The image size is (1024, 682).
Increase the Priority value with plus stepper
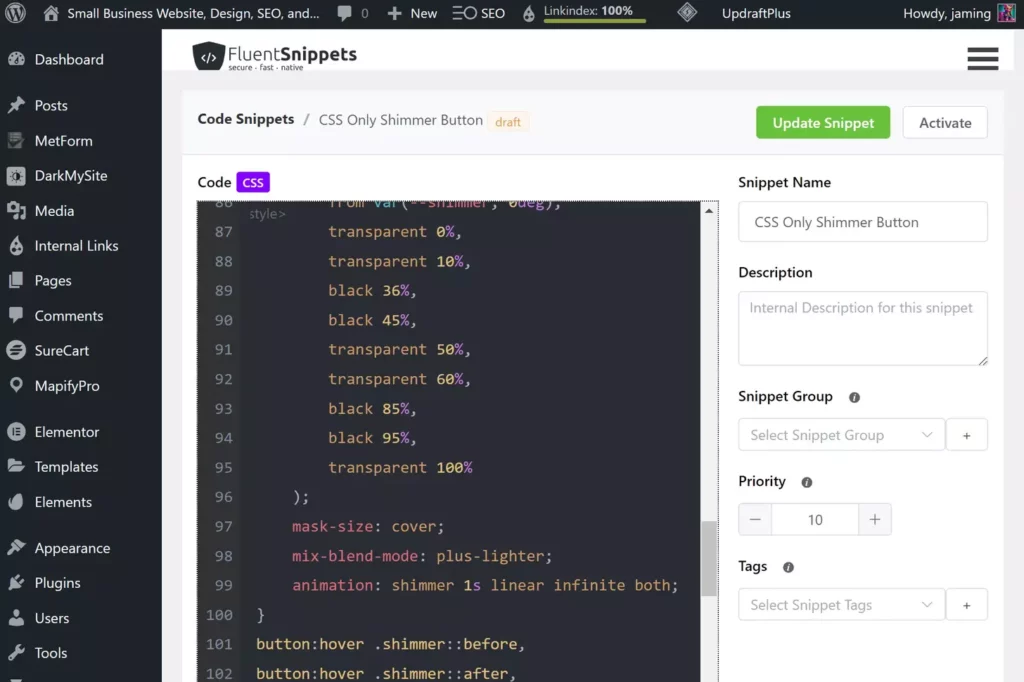click(x=875, y=519)
